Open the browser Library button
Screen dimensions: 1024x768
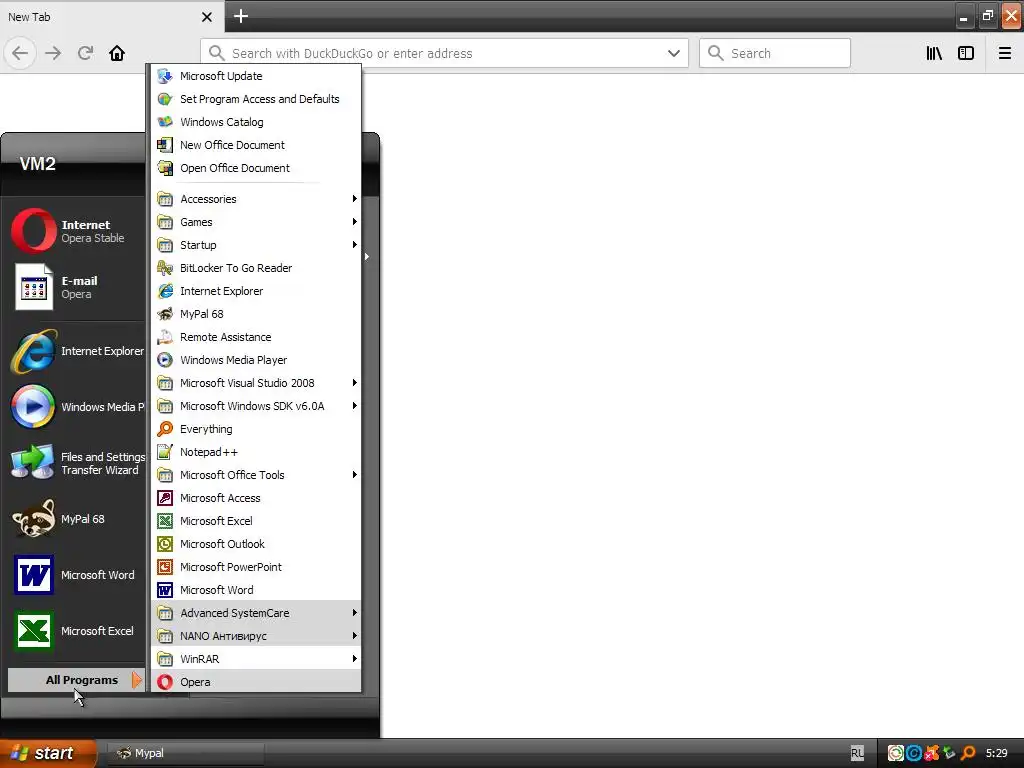(x=934, y=54)
